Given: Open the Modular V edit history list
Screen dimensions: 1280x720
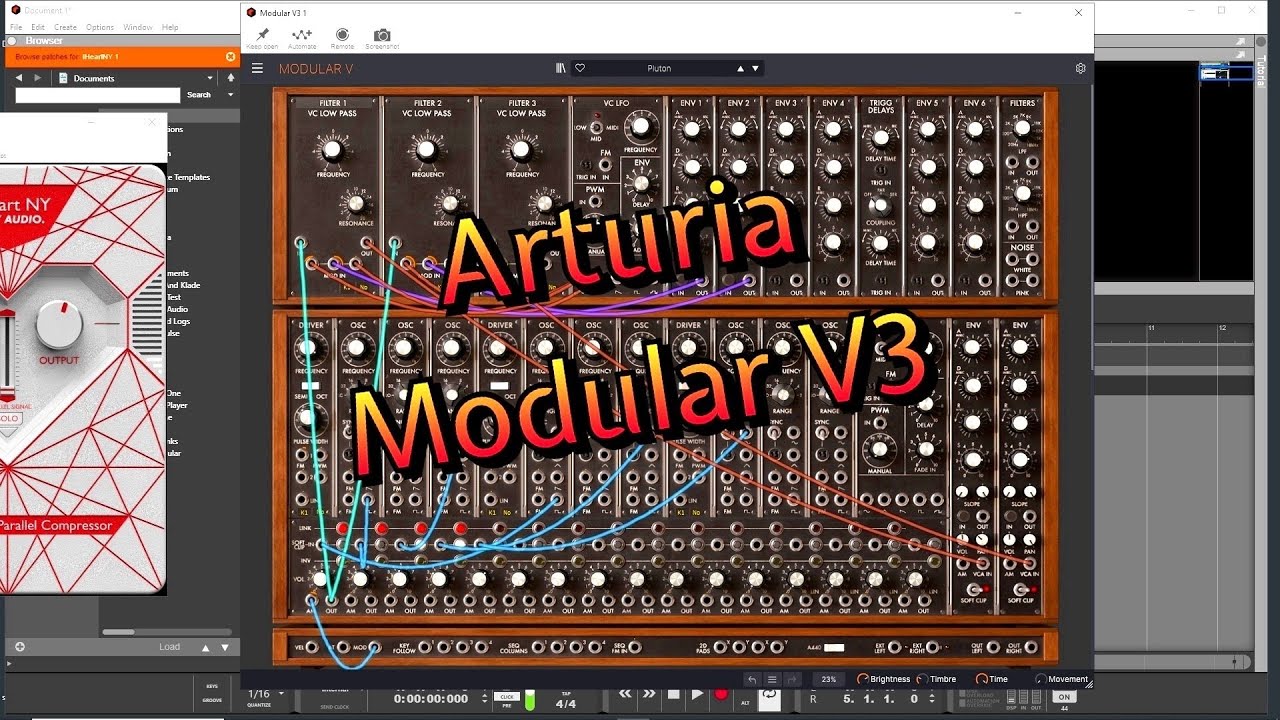Looking at the screenshot, I should (x=772, y=679).
